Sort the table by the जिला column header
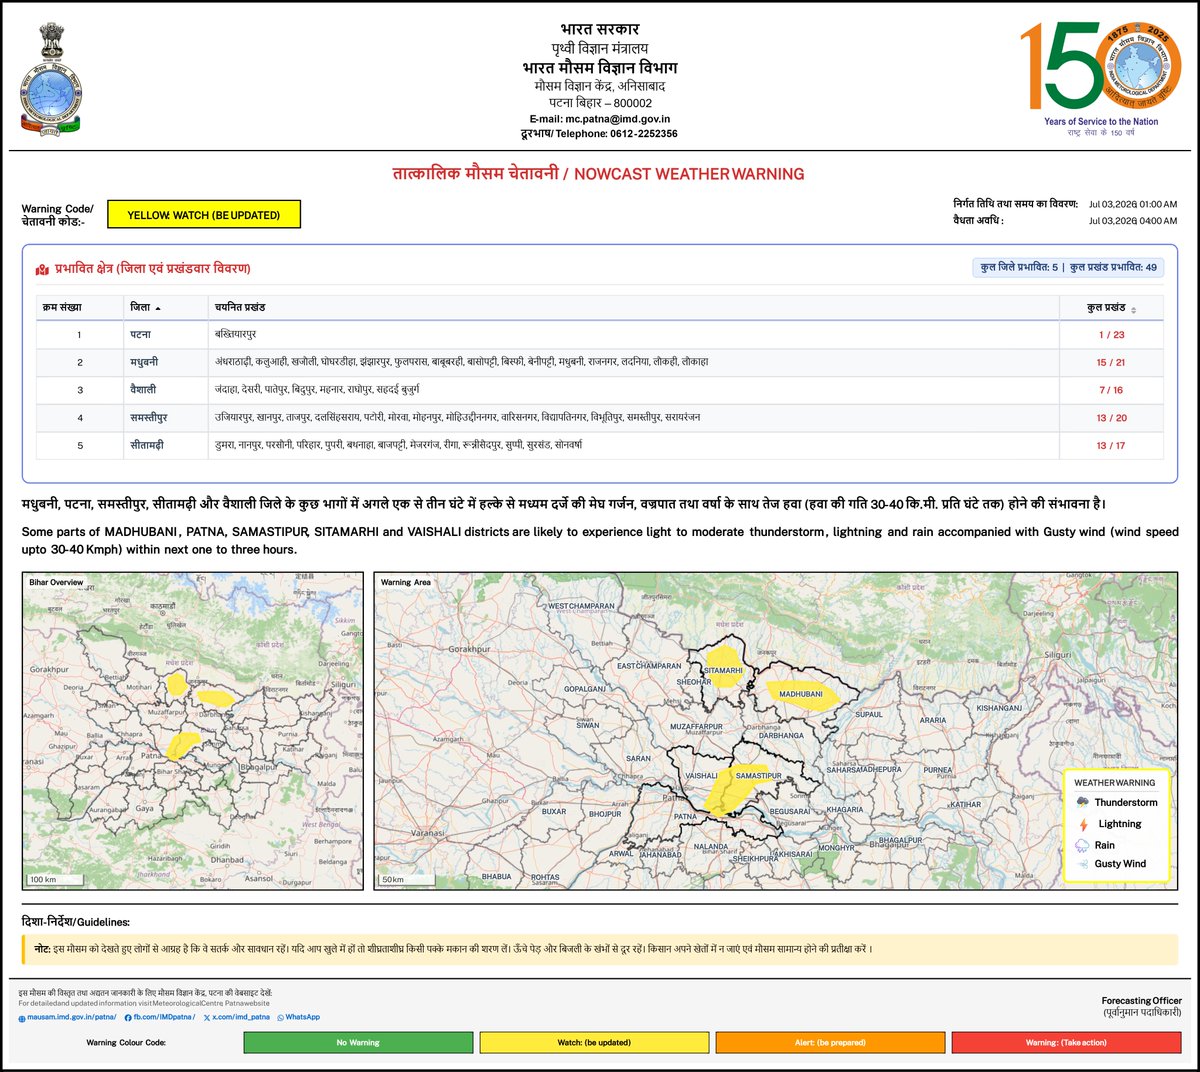This screenshot has width=1200, height=1072. pos(146,307)
